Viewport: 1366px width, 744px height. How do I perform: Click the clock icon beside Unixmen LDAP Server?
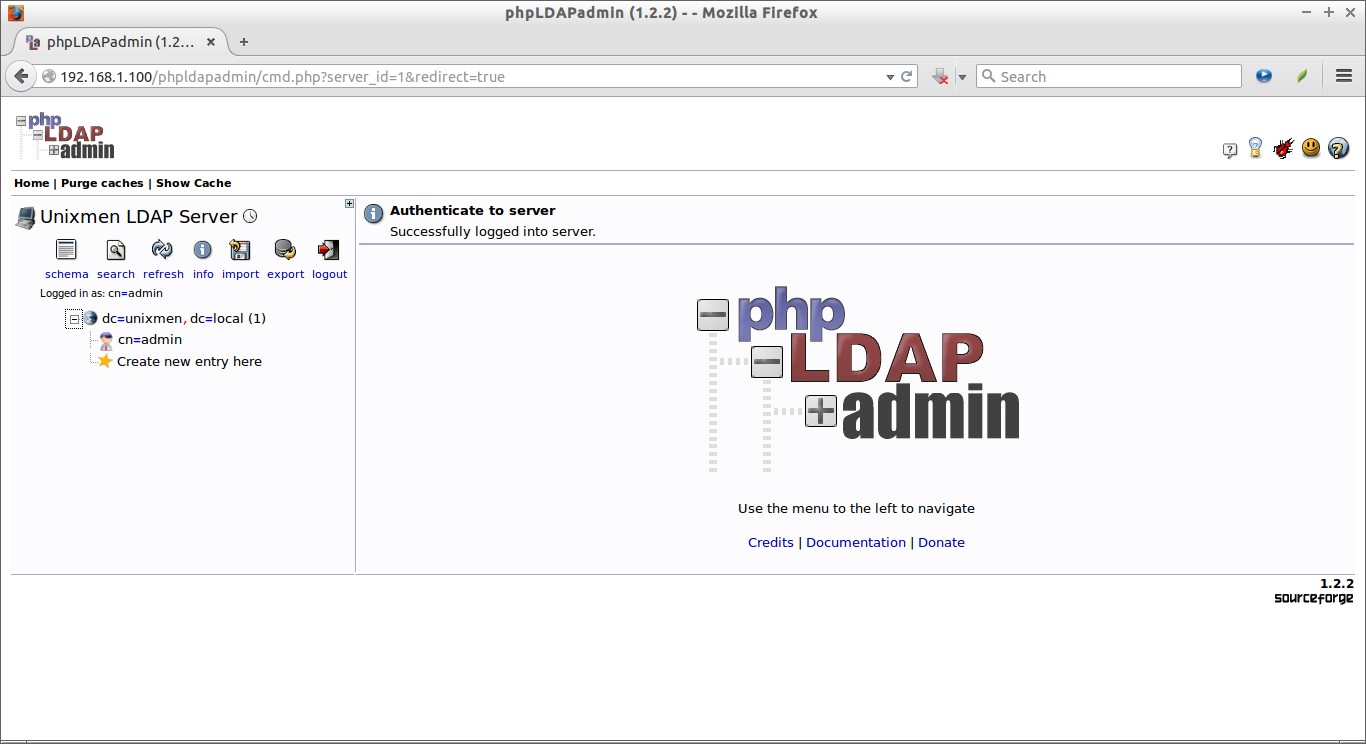250,216
